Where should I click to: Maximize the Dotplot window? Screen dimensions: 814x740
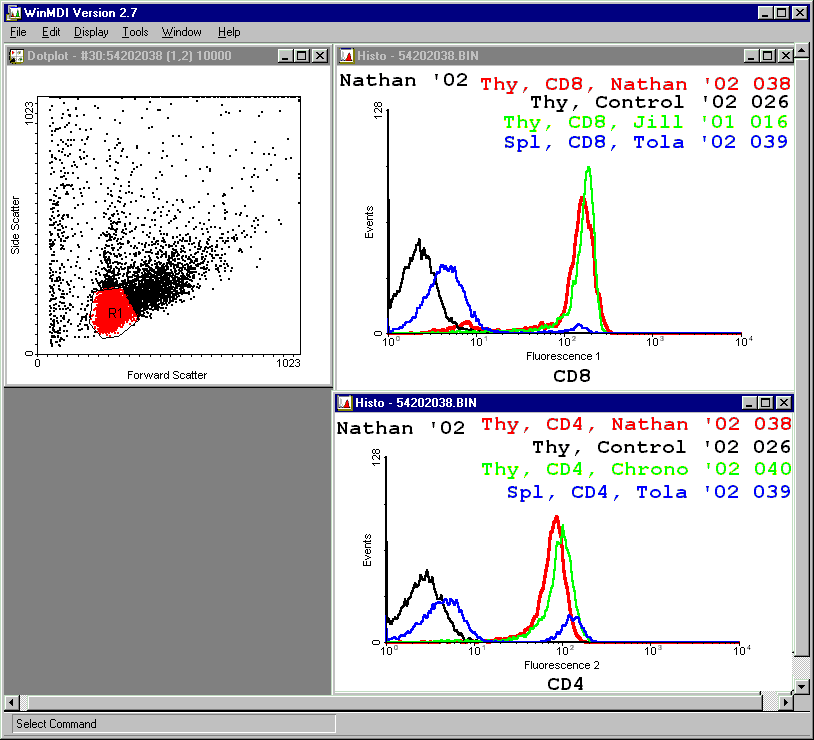tap(302, 56)
